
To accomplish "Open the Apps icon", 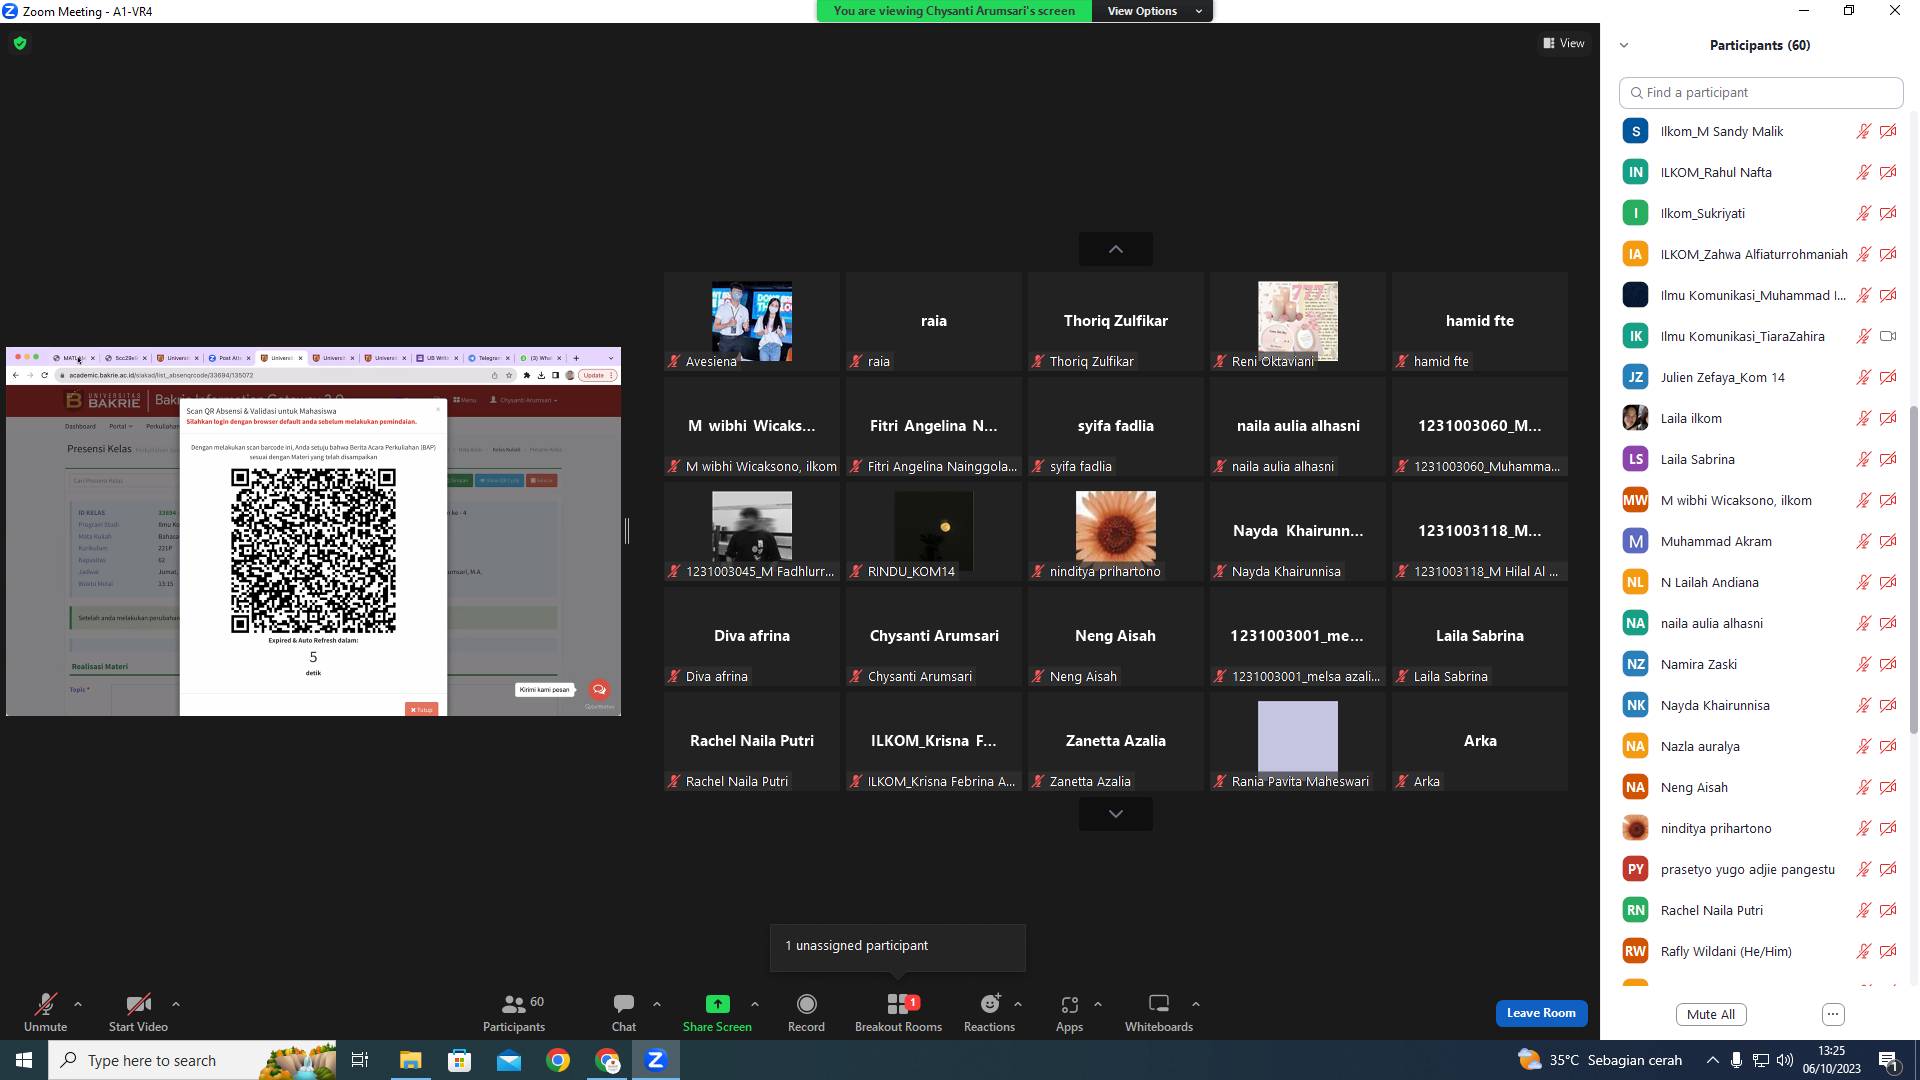I will click(1069, 1004).
